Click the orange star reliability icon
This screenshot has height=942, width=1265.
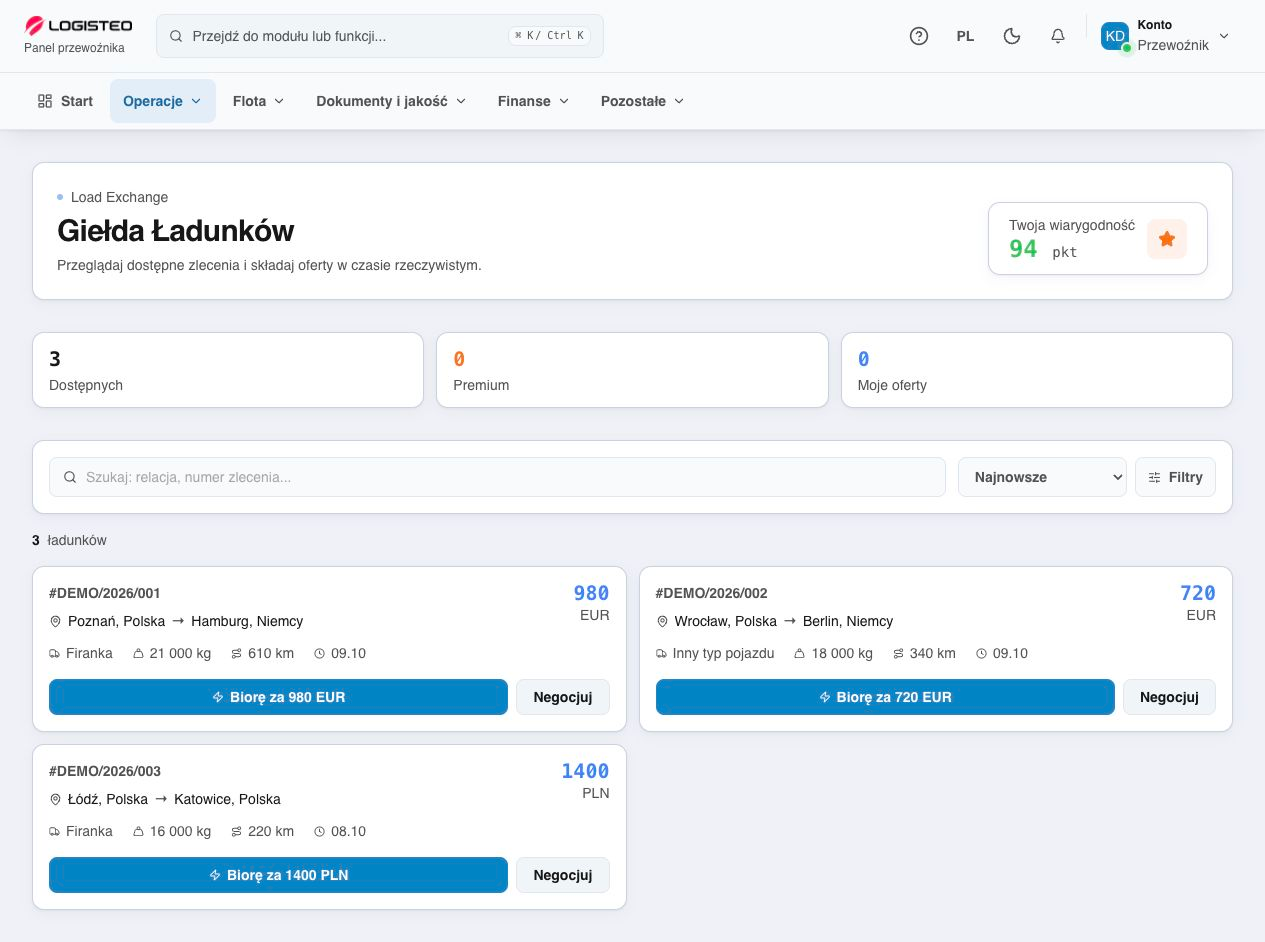pos(1167,239)
